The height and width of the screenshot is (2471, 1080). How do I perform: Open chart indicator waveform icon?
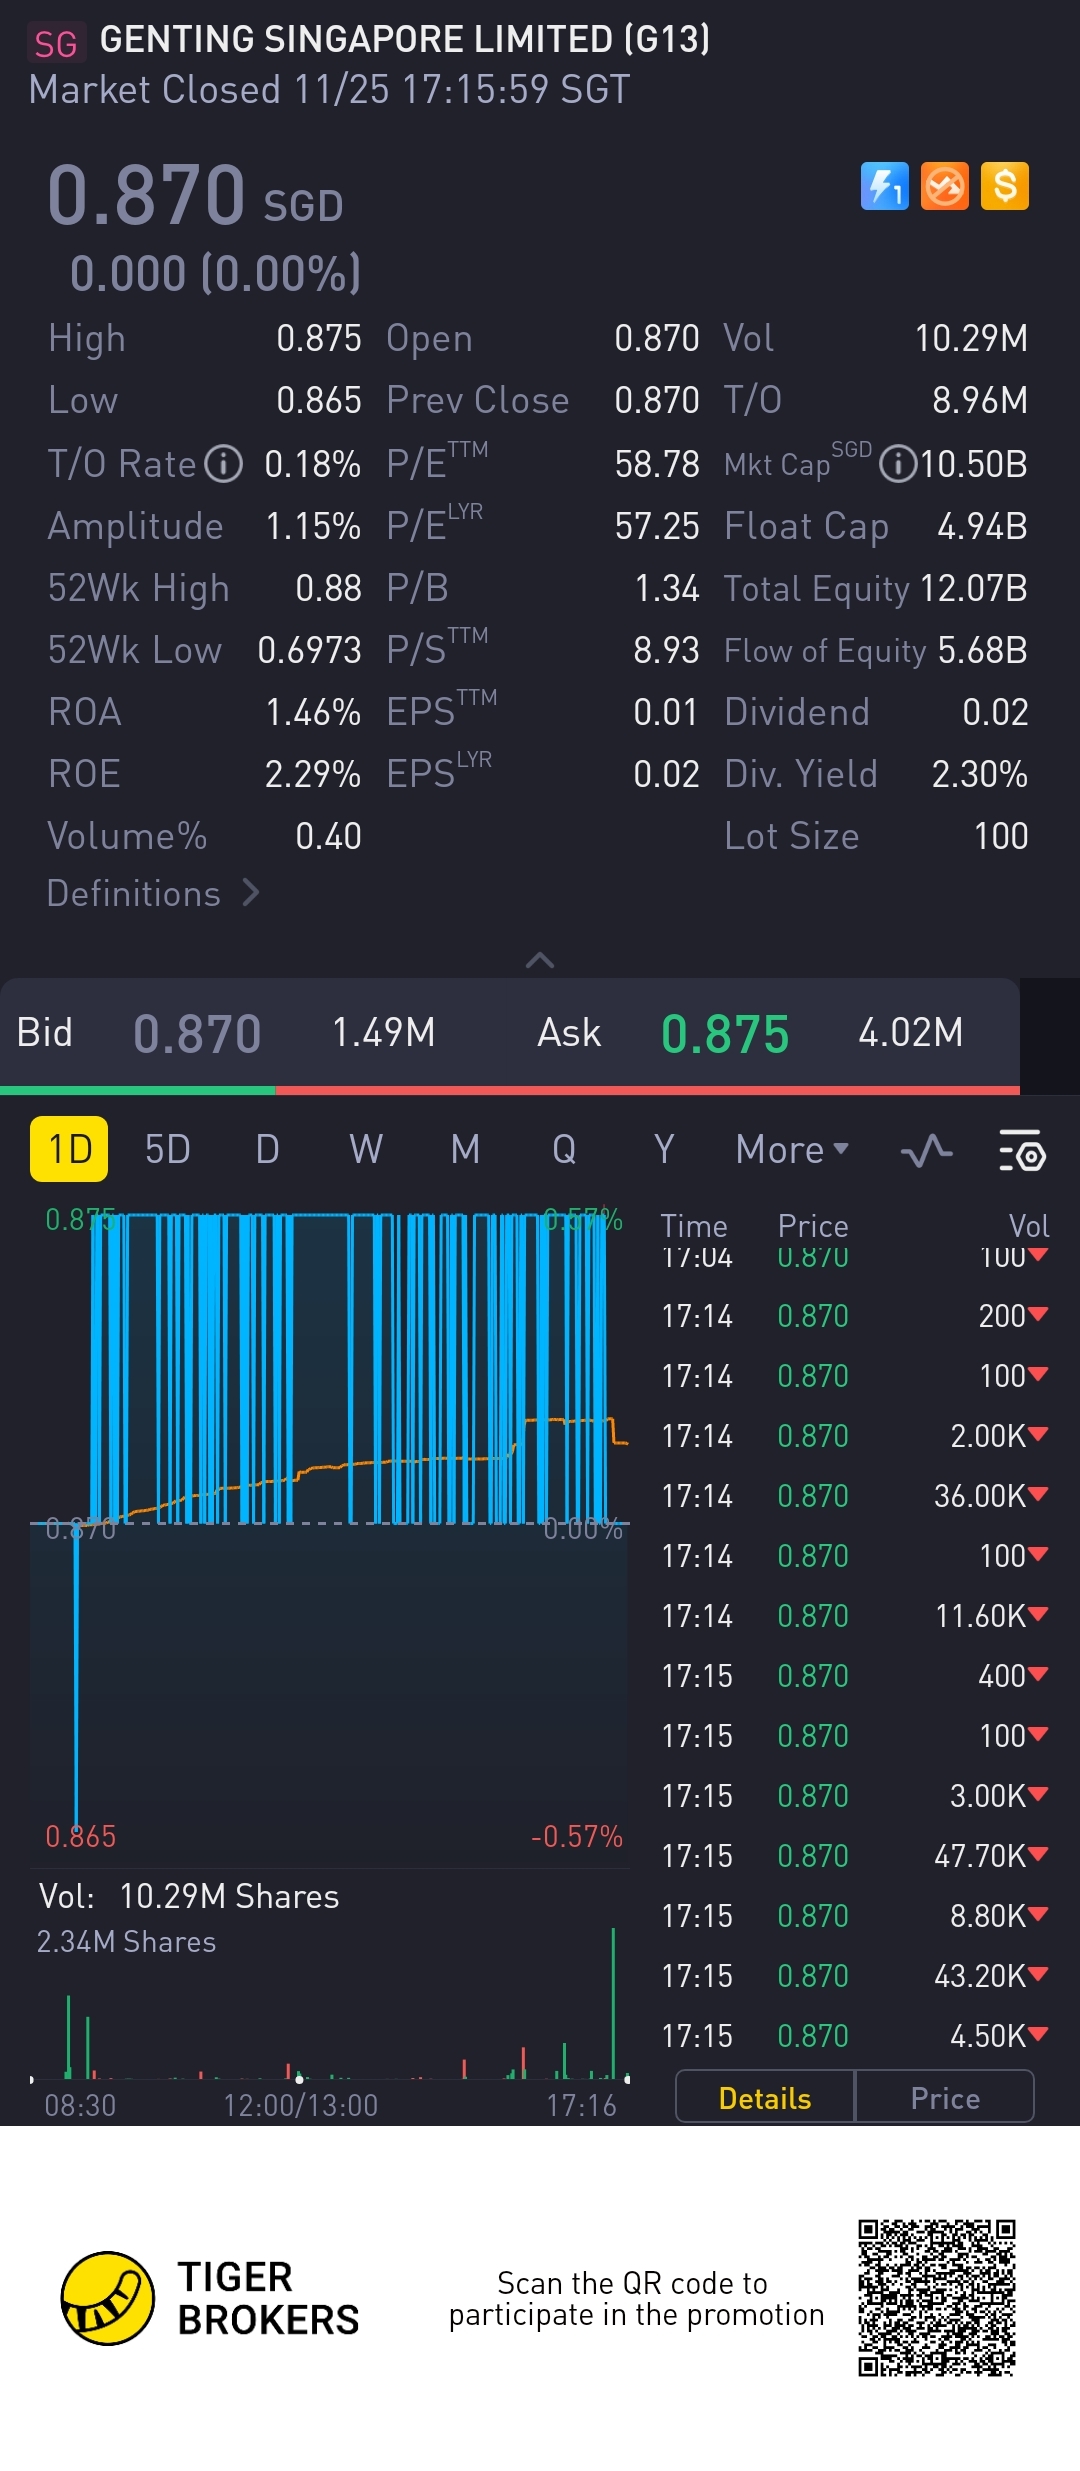click(x=926, y=1150)
